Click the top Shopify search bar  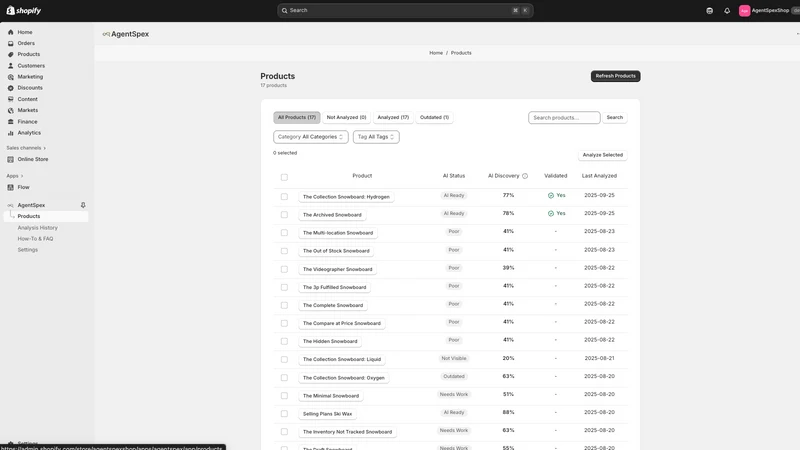[405, 10]
